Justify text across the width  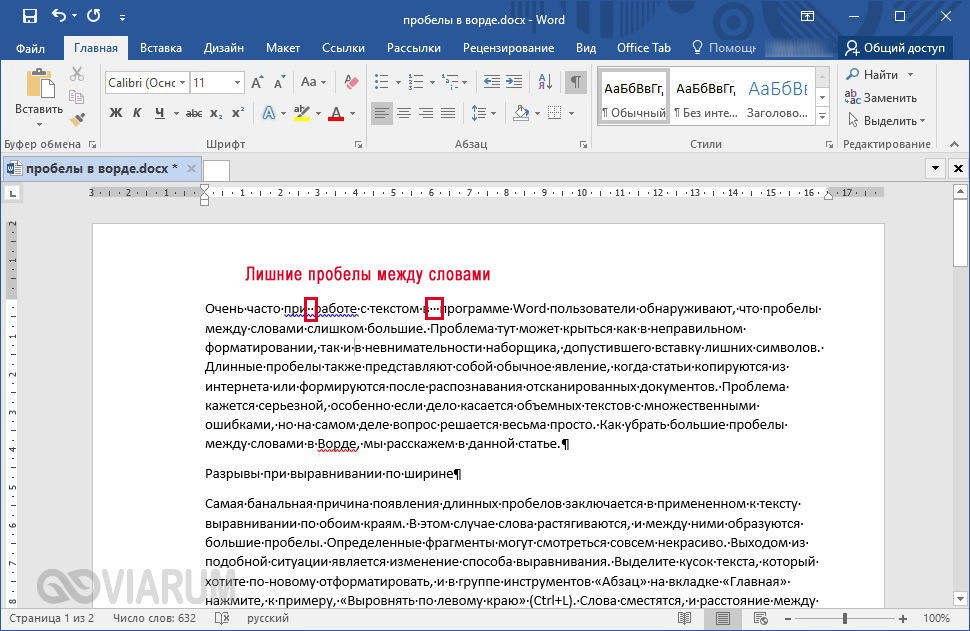coord(448,113)
